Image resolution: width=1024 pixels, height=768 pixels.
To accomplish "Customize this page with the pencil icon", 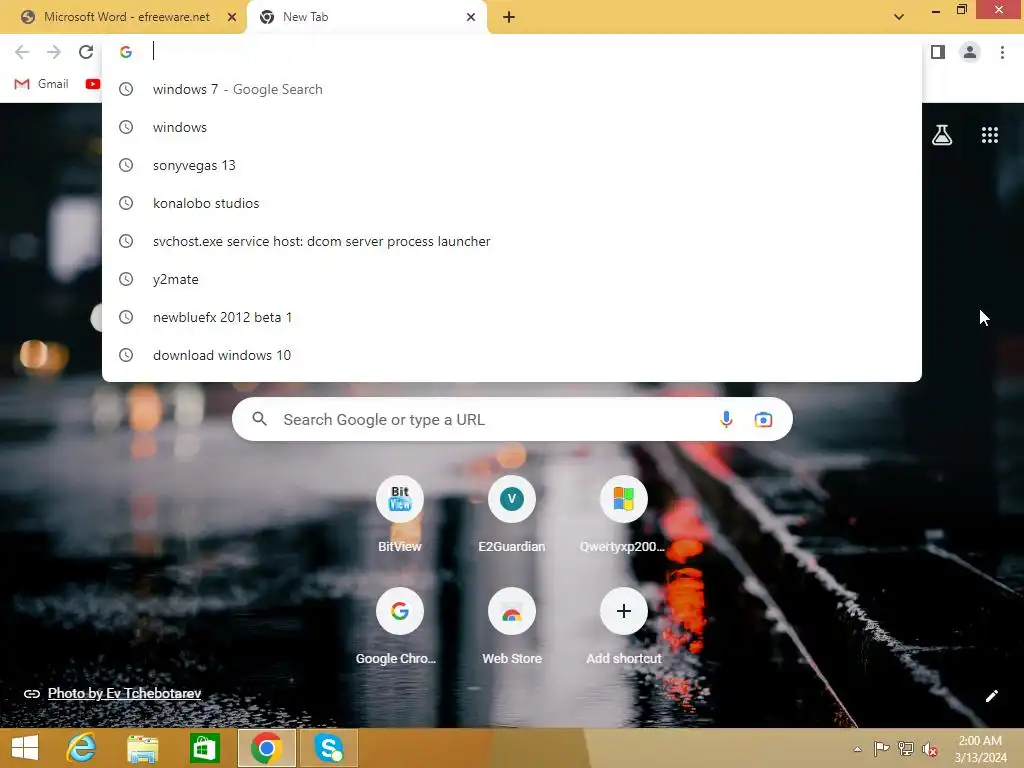I will tap(991, 696).
